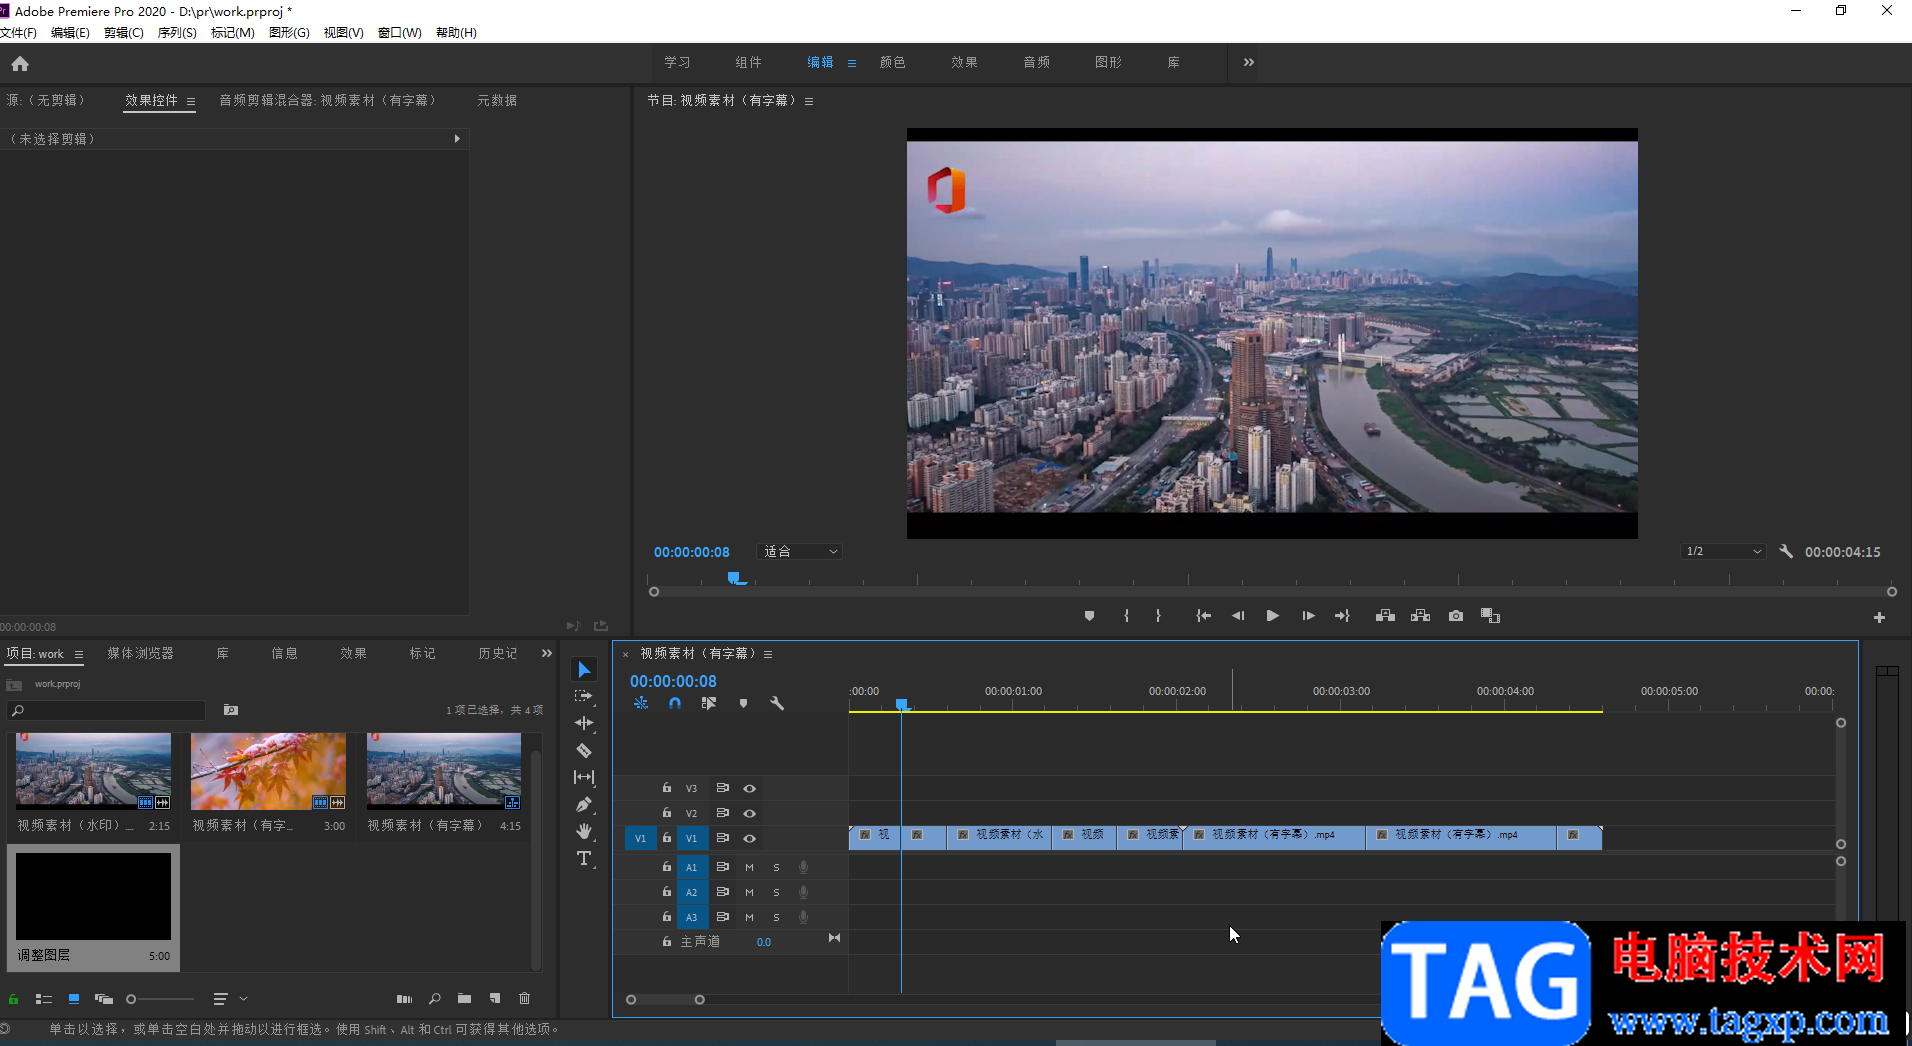
Task: Open 编辑 workspace menu icon
Action: coord(852,63)
